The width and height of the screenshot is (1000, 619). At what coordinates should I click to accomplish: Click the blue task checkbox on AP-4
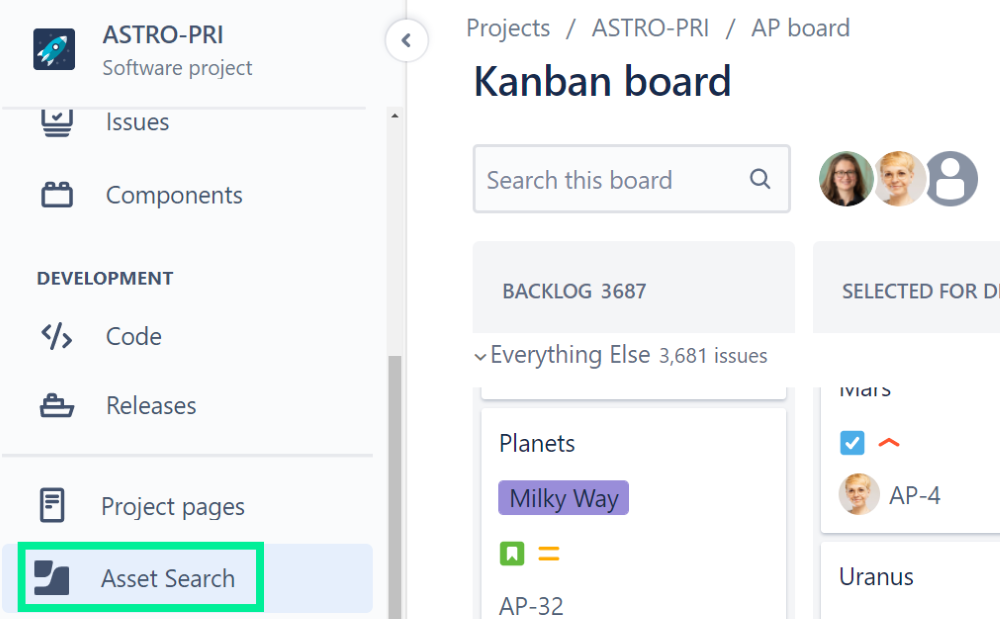852,441
